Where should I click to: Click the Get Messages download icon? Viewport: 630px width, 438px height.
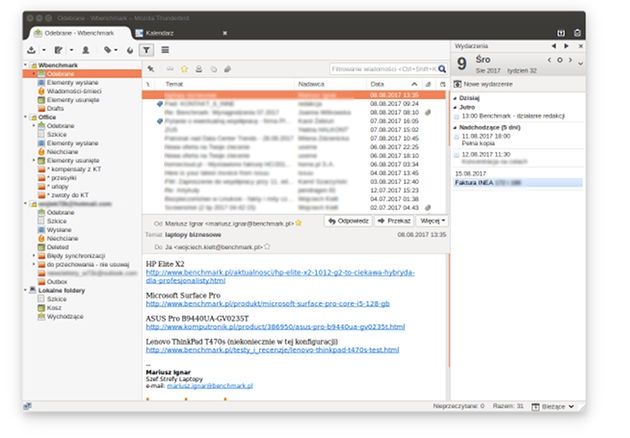pyautogui.click(x=31, y=50)
